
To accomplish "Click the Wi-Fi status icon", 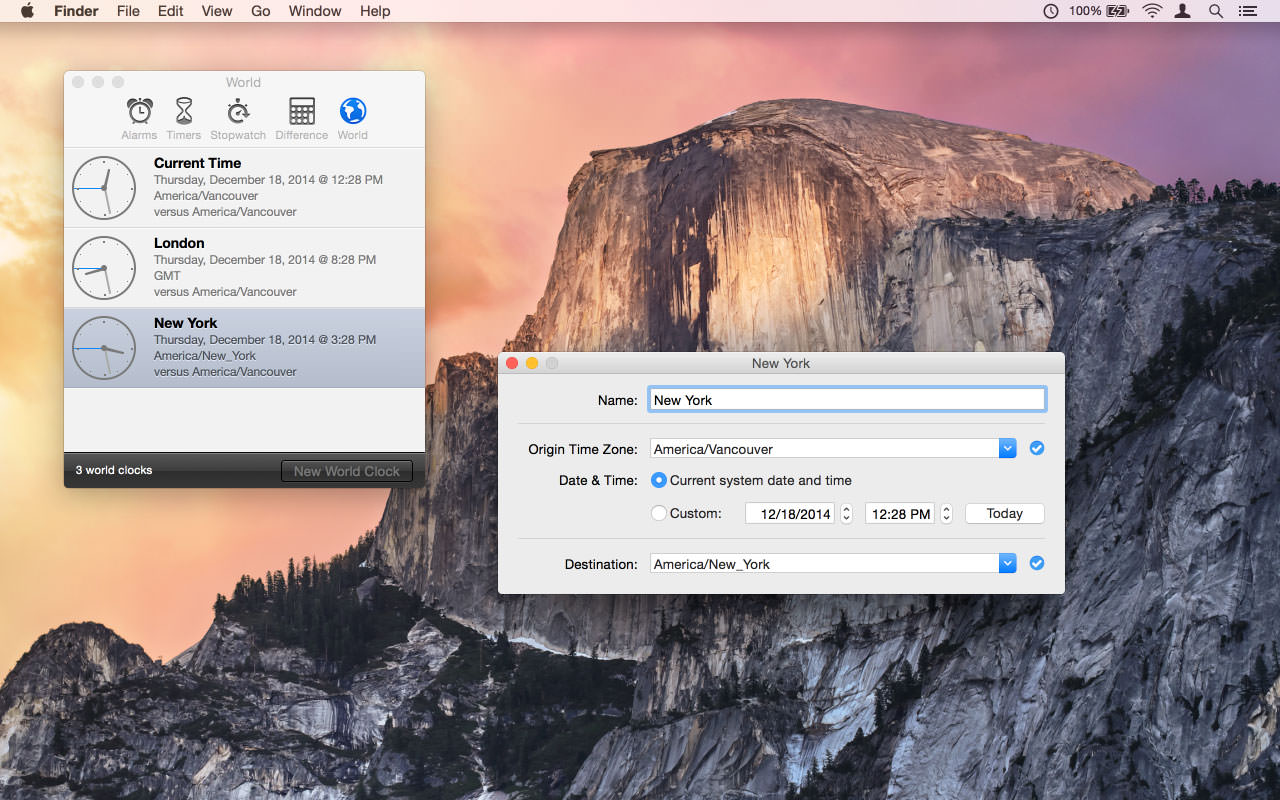I will point(1152,11).
